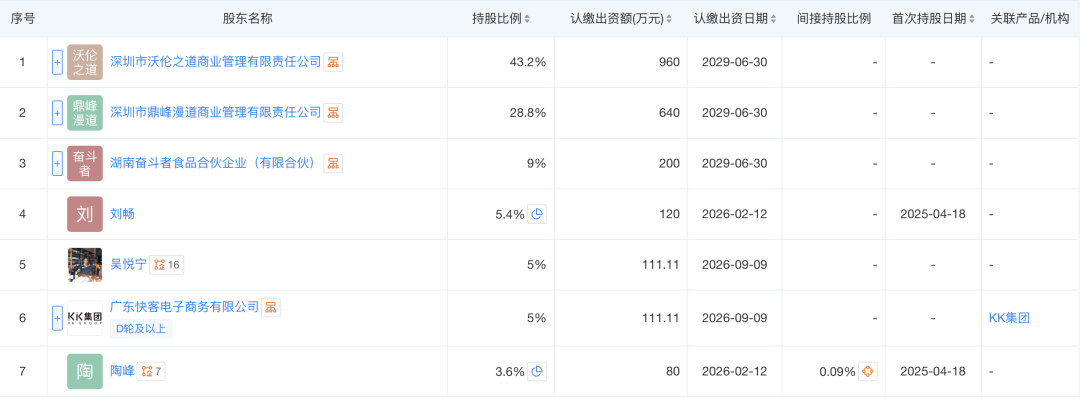This screenshot has width=1080, height=399.
Task: Click the 沃伦之道 company logo tile
Action: (85, 62)
